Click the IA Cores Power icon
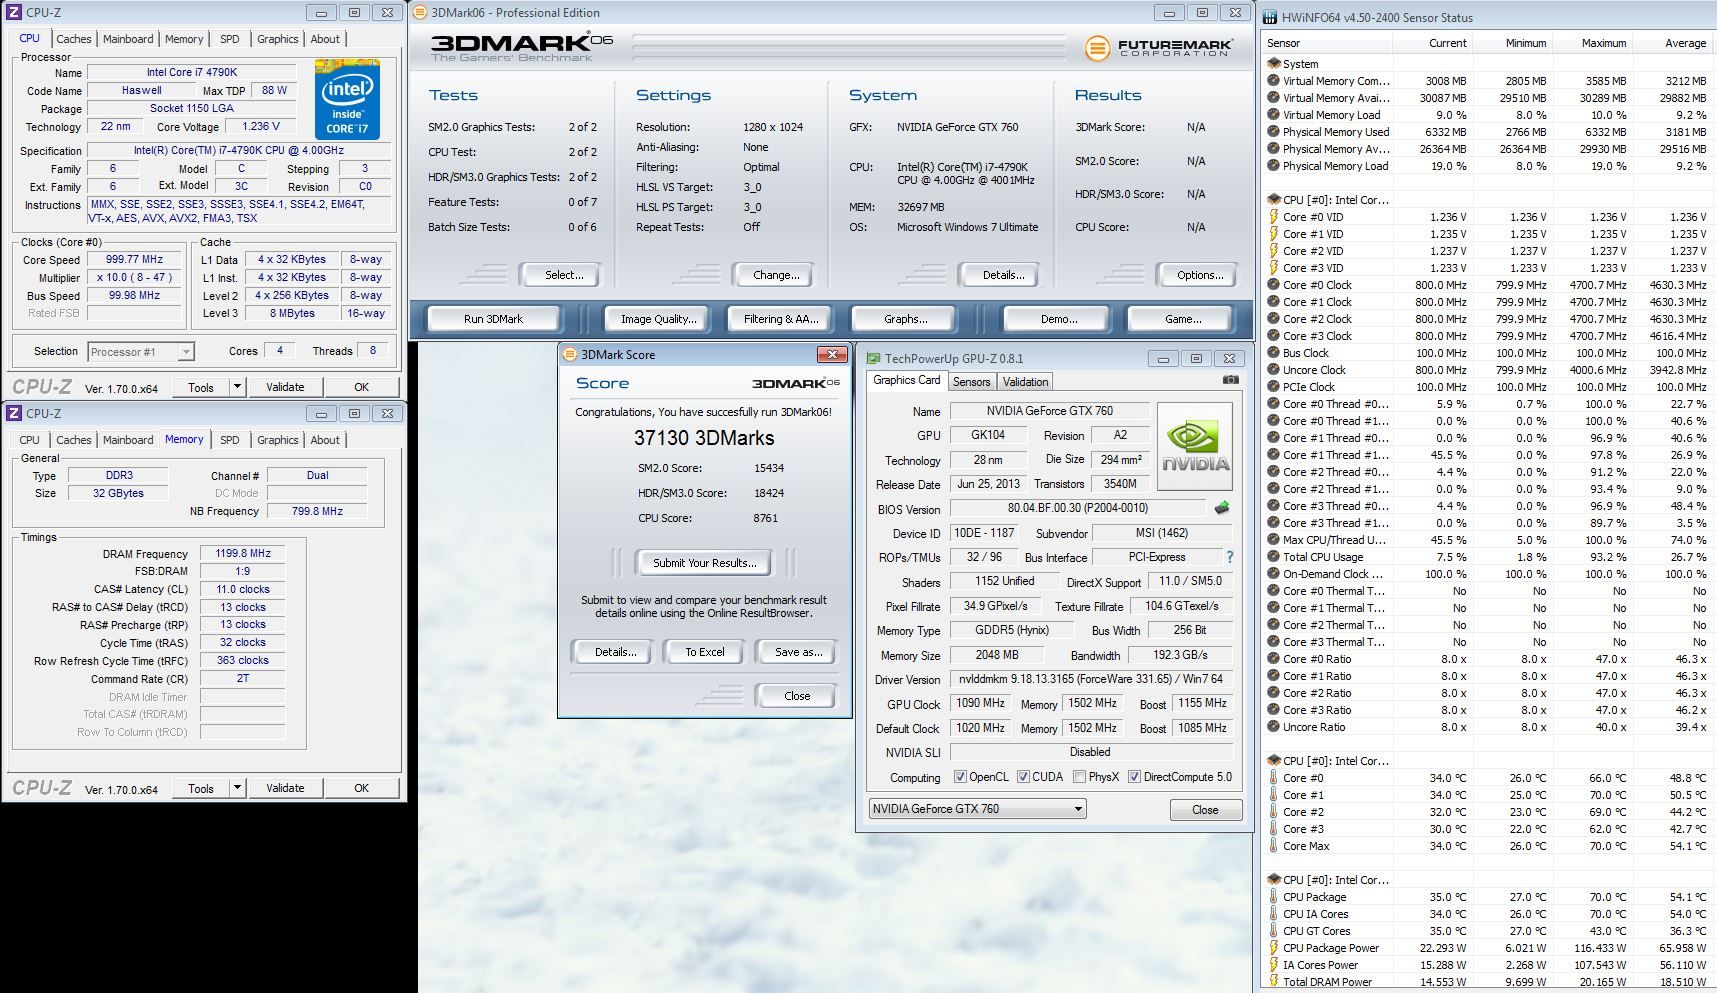The width and height of the screenshot is (1717, 993). (x=1273, y=965)
